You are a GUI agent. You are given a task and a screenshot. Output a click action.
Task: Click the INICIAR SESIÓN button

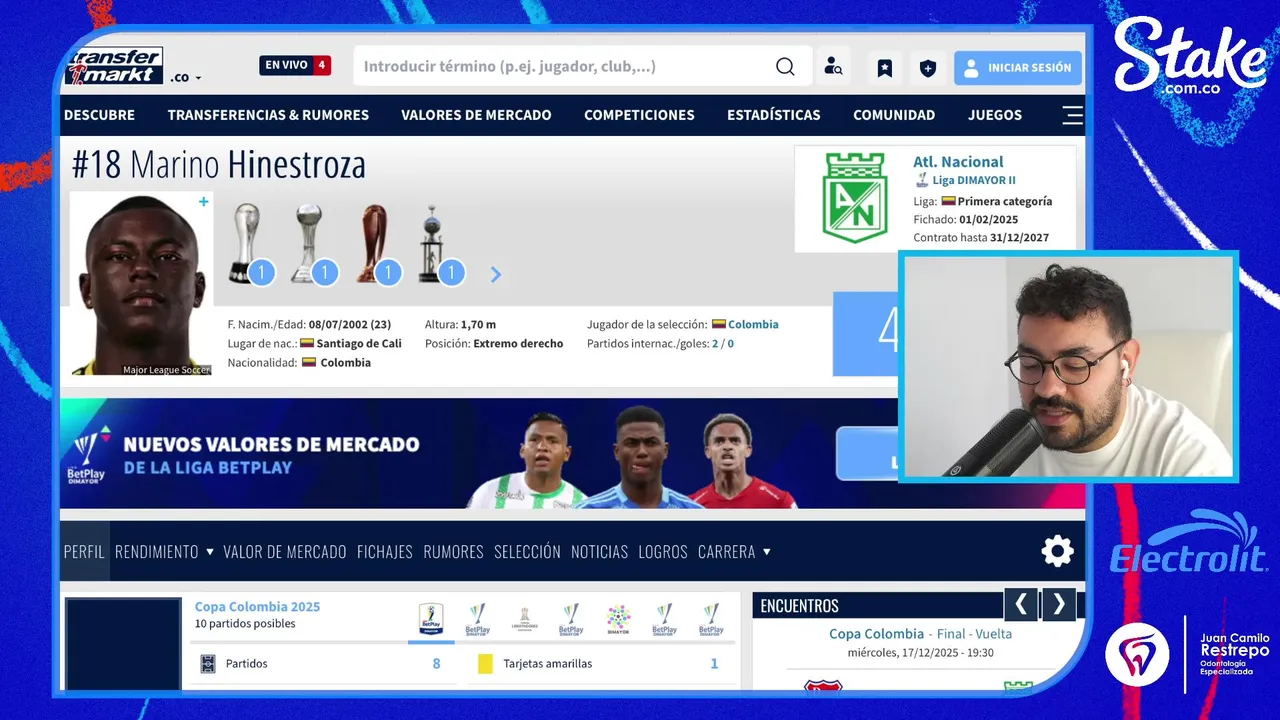1018,68
